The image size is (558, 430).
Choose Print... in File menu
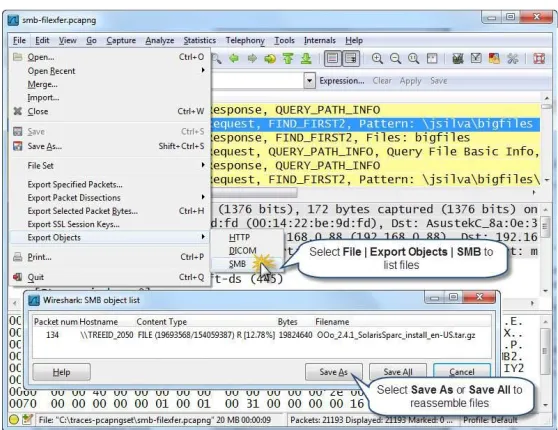109,257
